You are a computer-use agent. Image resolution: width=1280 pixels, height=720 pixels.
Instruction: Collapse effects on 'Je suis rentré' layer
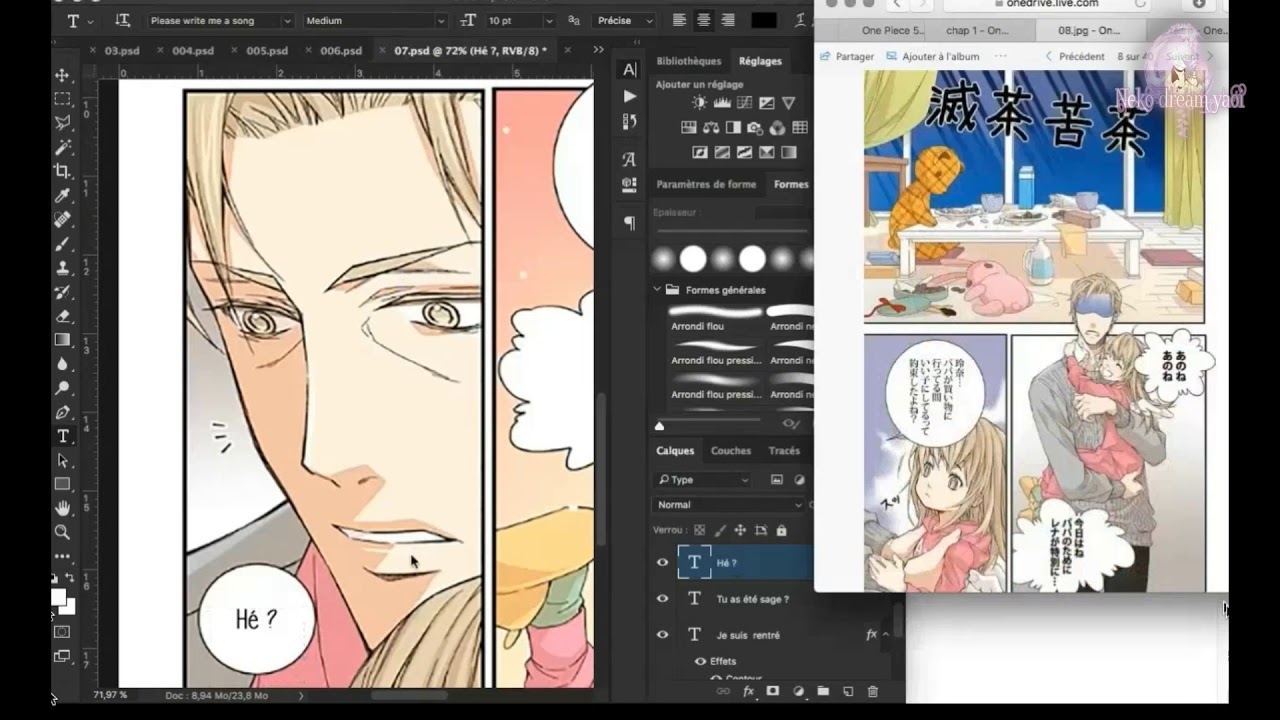[x=887, y=635]
